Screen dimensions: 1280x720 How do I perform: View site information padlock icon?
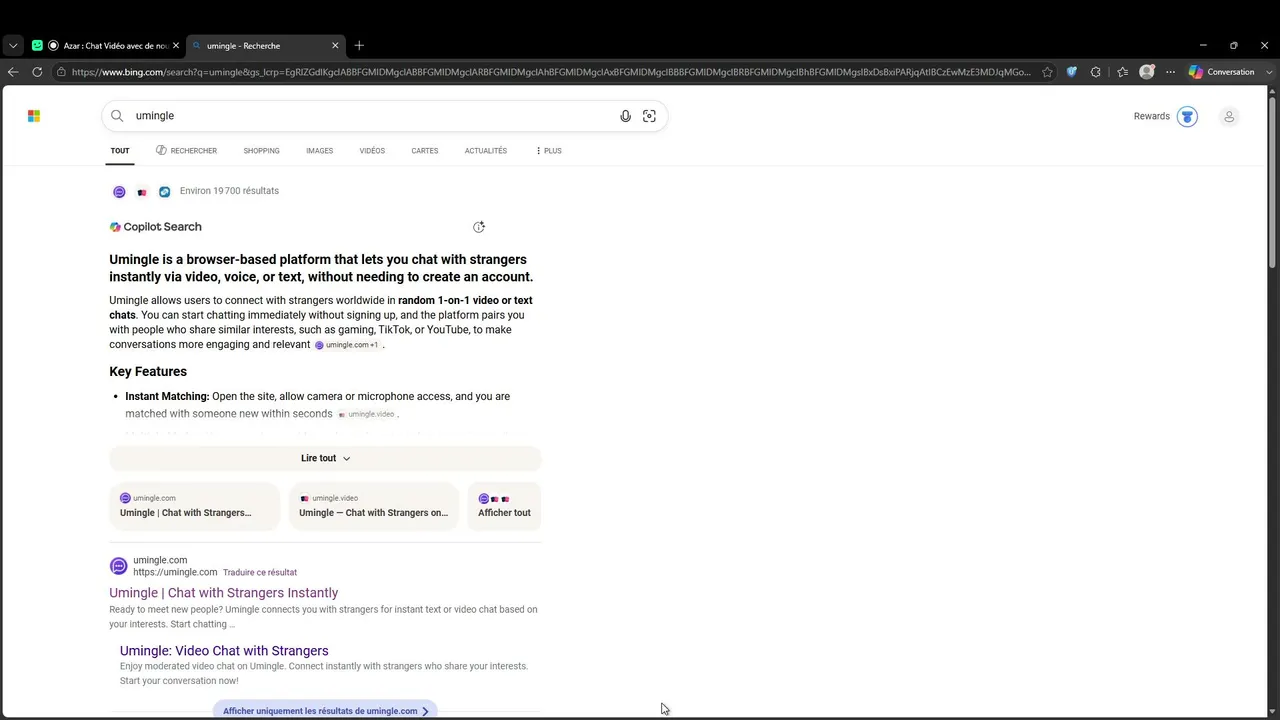[x=62, y=72]
